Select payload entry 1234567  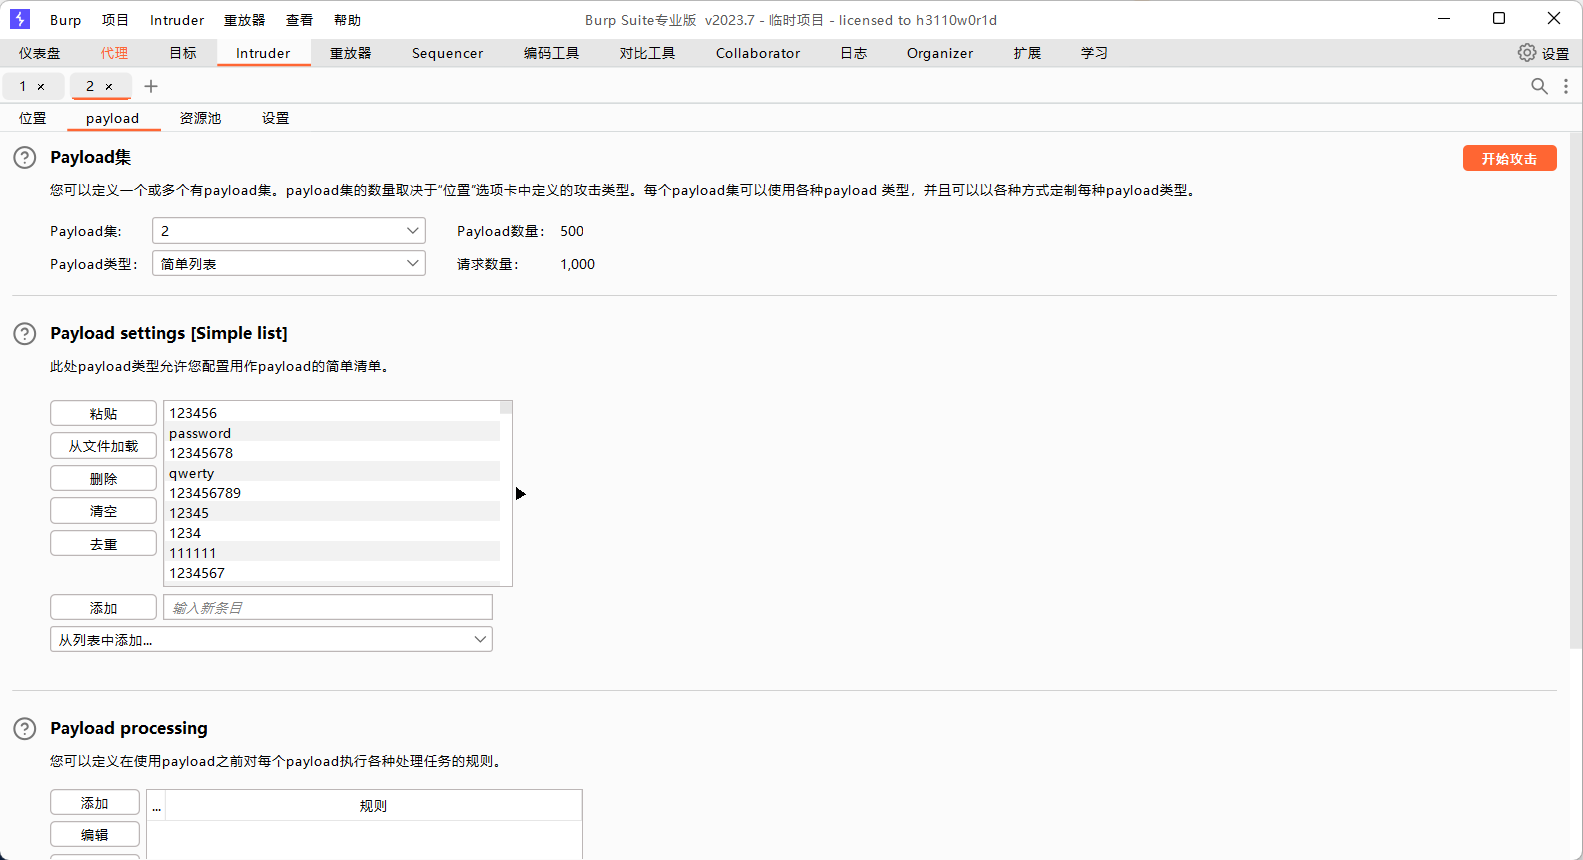pos(332,573)
